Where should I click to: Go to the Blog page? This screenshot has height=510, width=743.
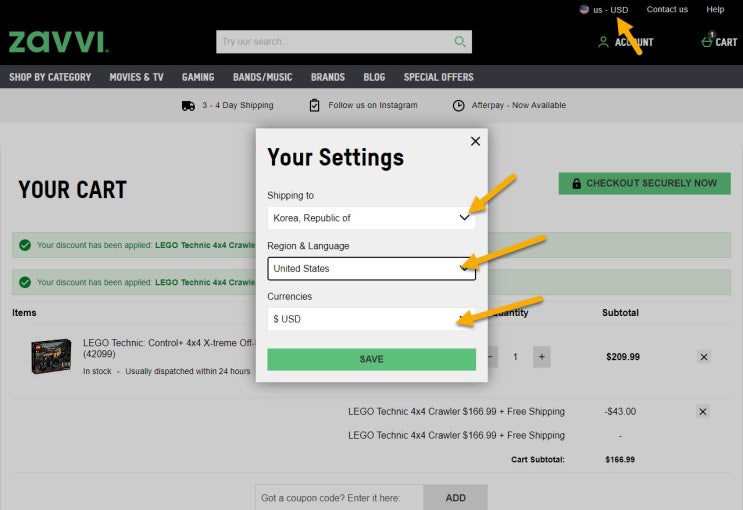click(x=374, y=77)
